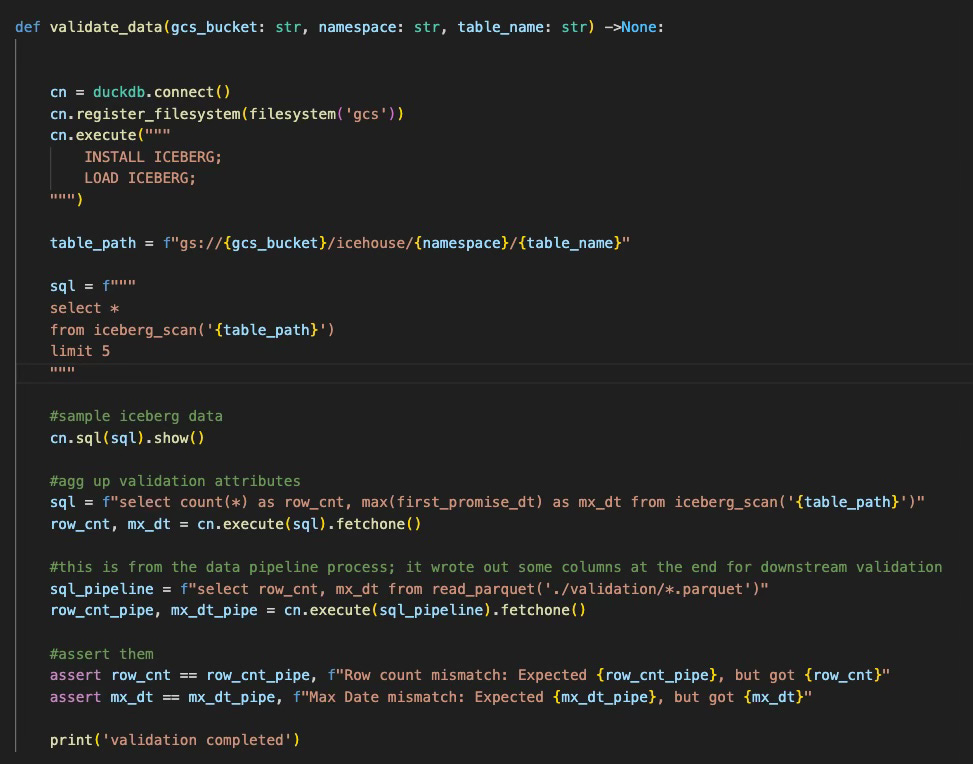This screenshot has height=764, width=973.
Task: Click the './validation/*.parquet' path string
Action: coord(651,589)
